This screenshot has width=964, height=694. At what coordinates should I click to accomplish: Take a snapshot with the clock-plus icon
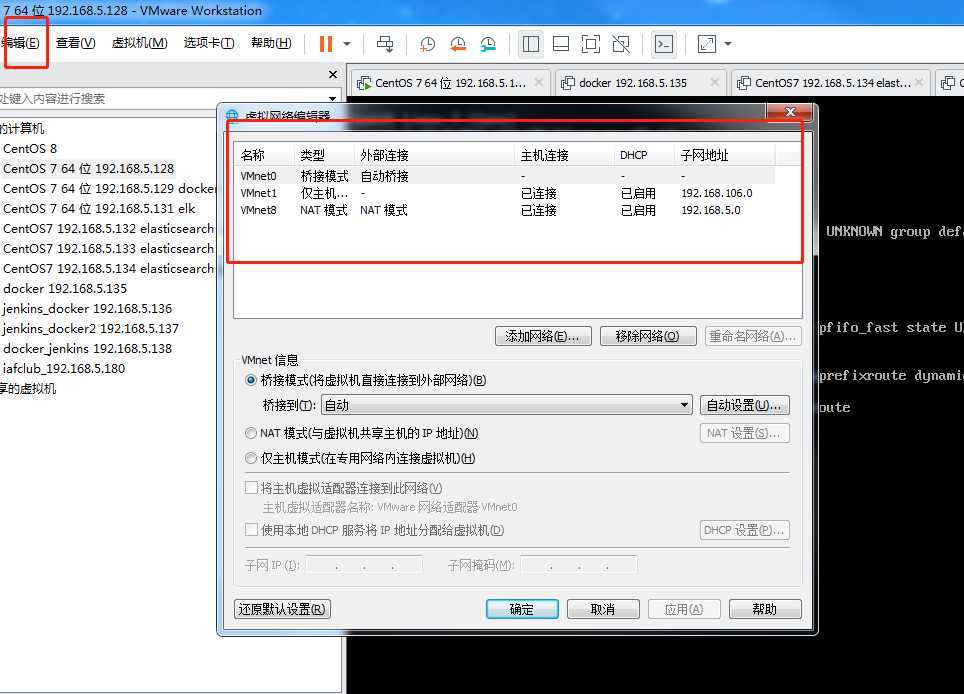[x=427, y=44]
